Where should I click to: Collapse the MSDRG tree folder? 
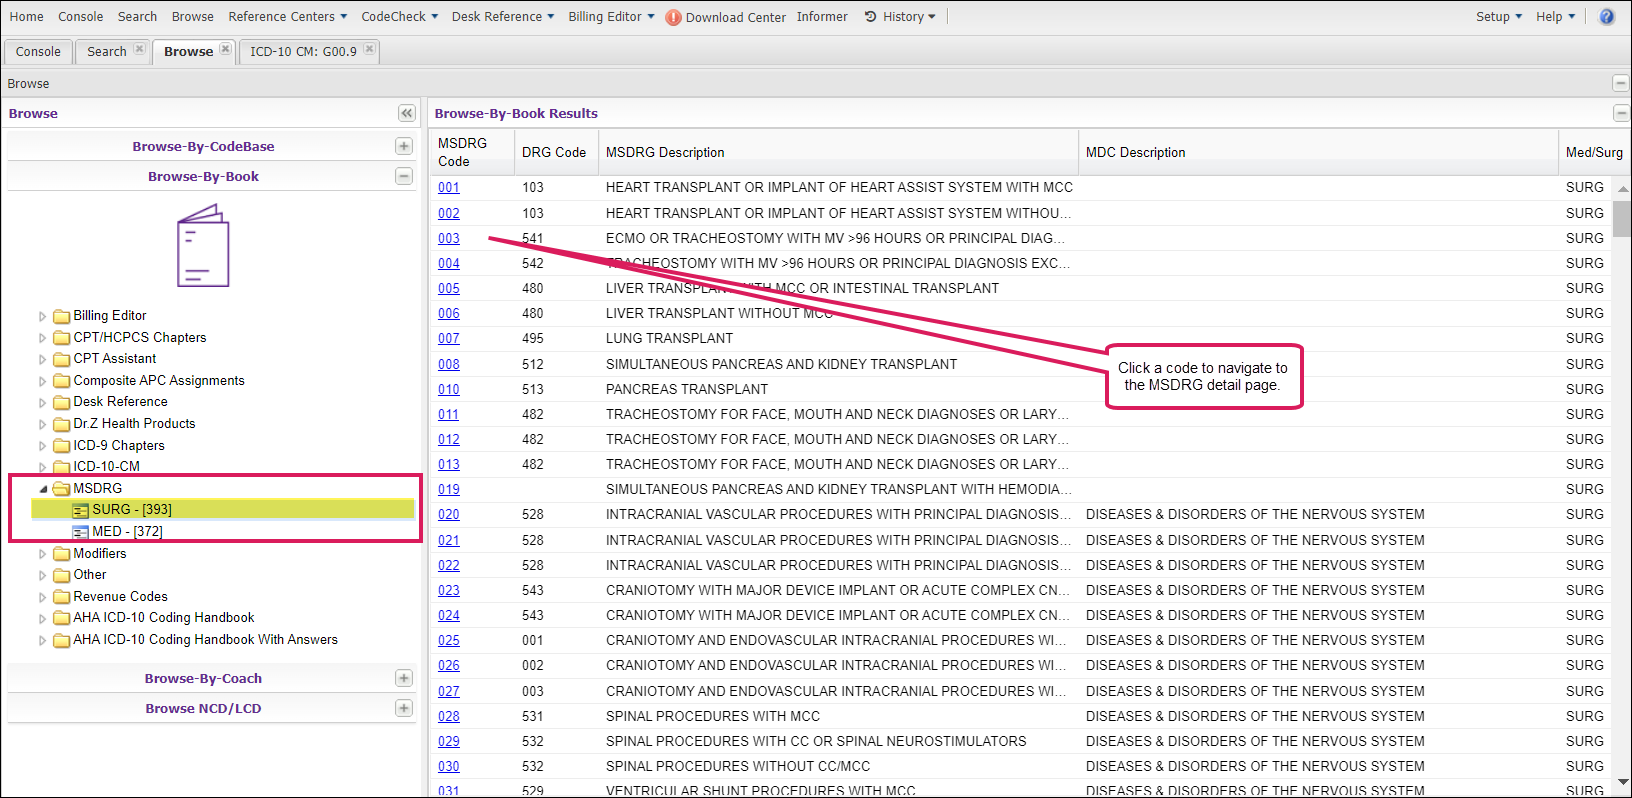tap(43, 489)
